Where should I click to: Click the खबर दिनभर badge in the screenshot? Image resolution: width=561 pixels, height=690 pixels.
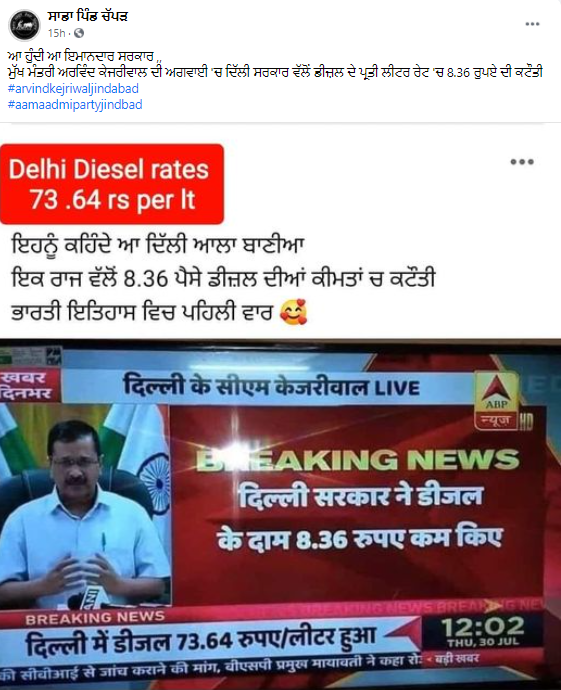coord(29,386)
